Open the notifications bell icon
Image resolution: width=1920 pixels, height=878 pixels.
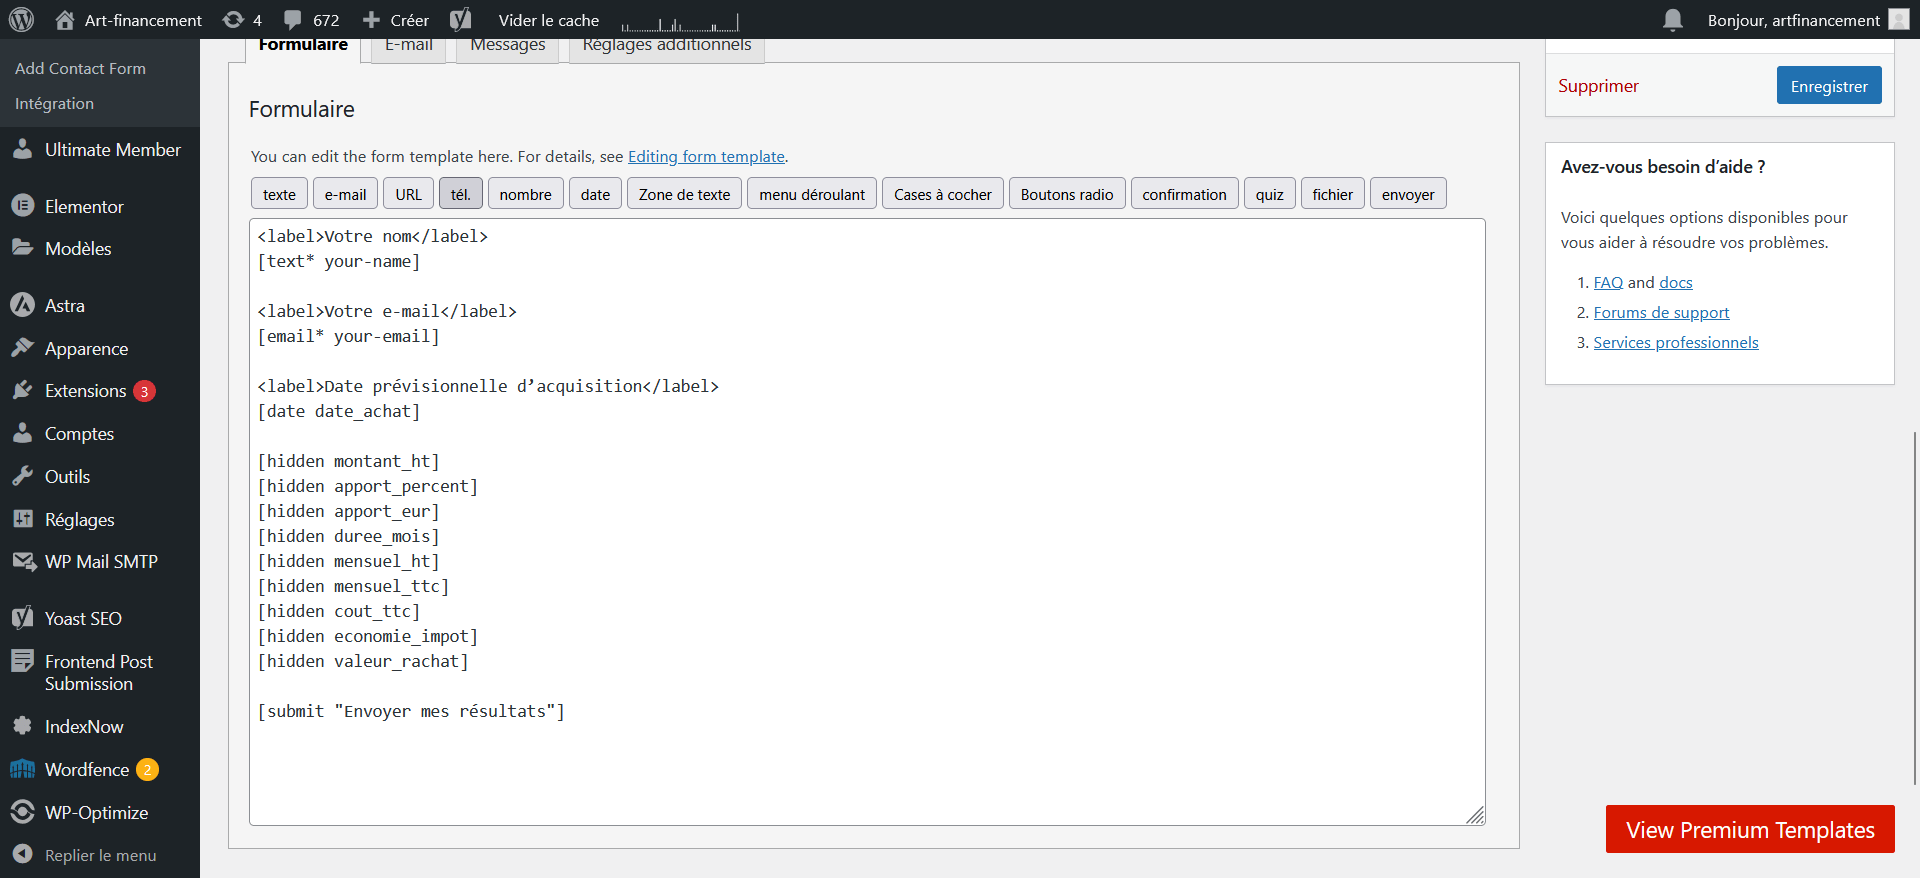pos(1672,20)
